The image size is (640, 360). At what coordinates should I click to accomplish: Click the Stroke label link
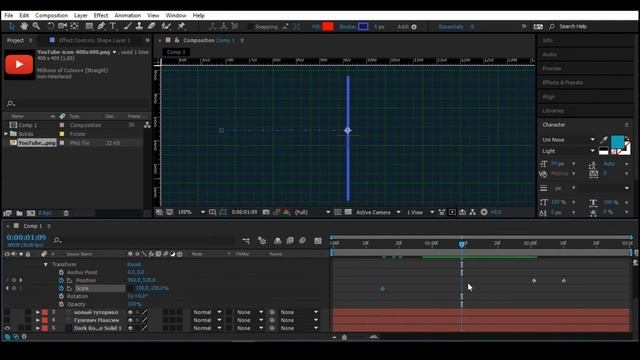[347, 27]
